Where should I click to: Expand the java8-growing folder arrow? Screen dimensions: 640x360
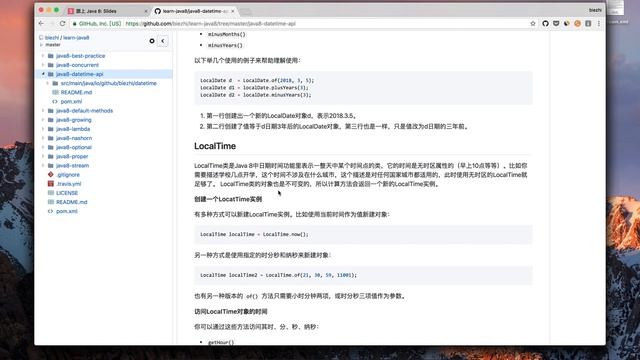43,120
